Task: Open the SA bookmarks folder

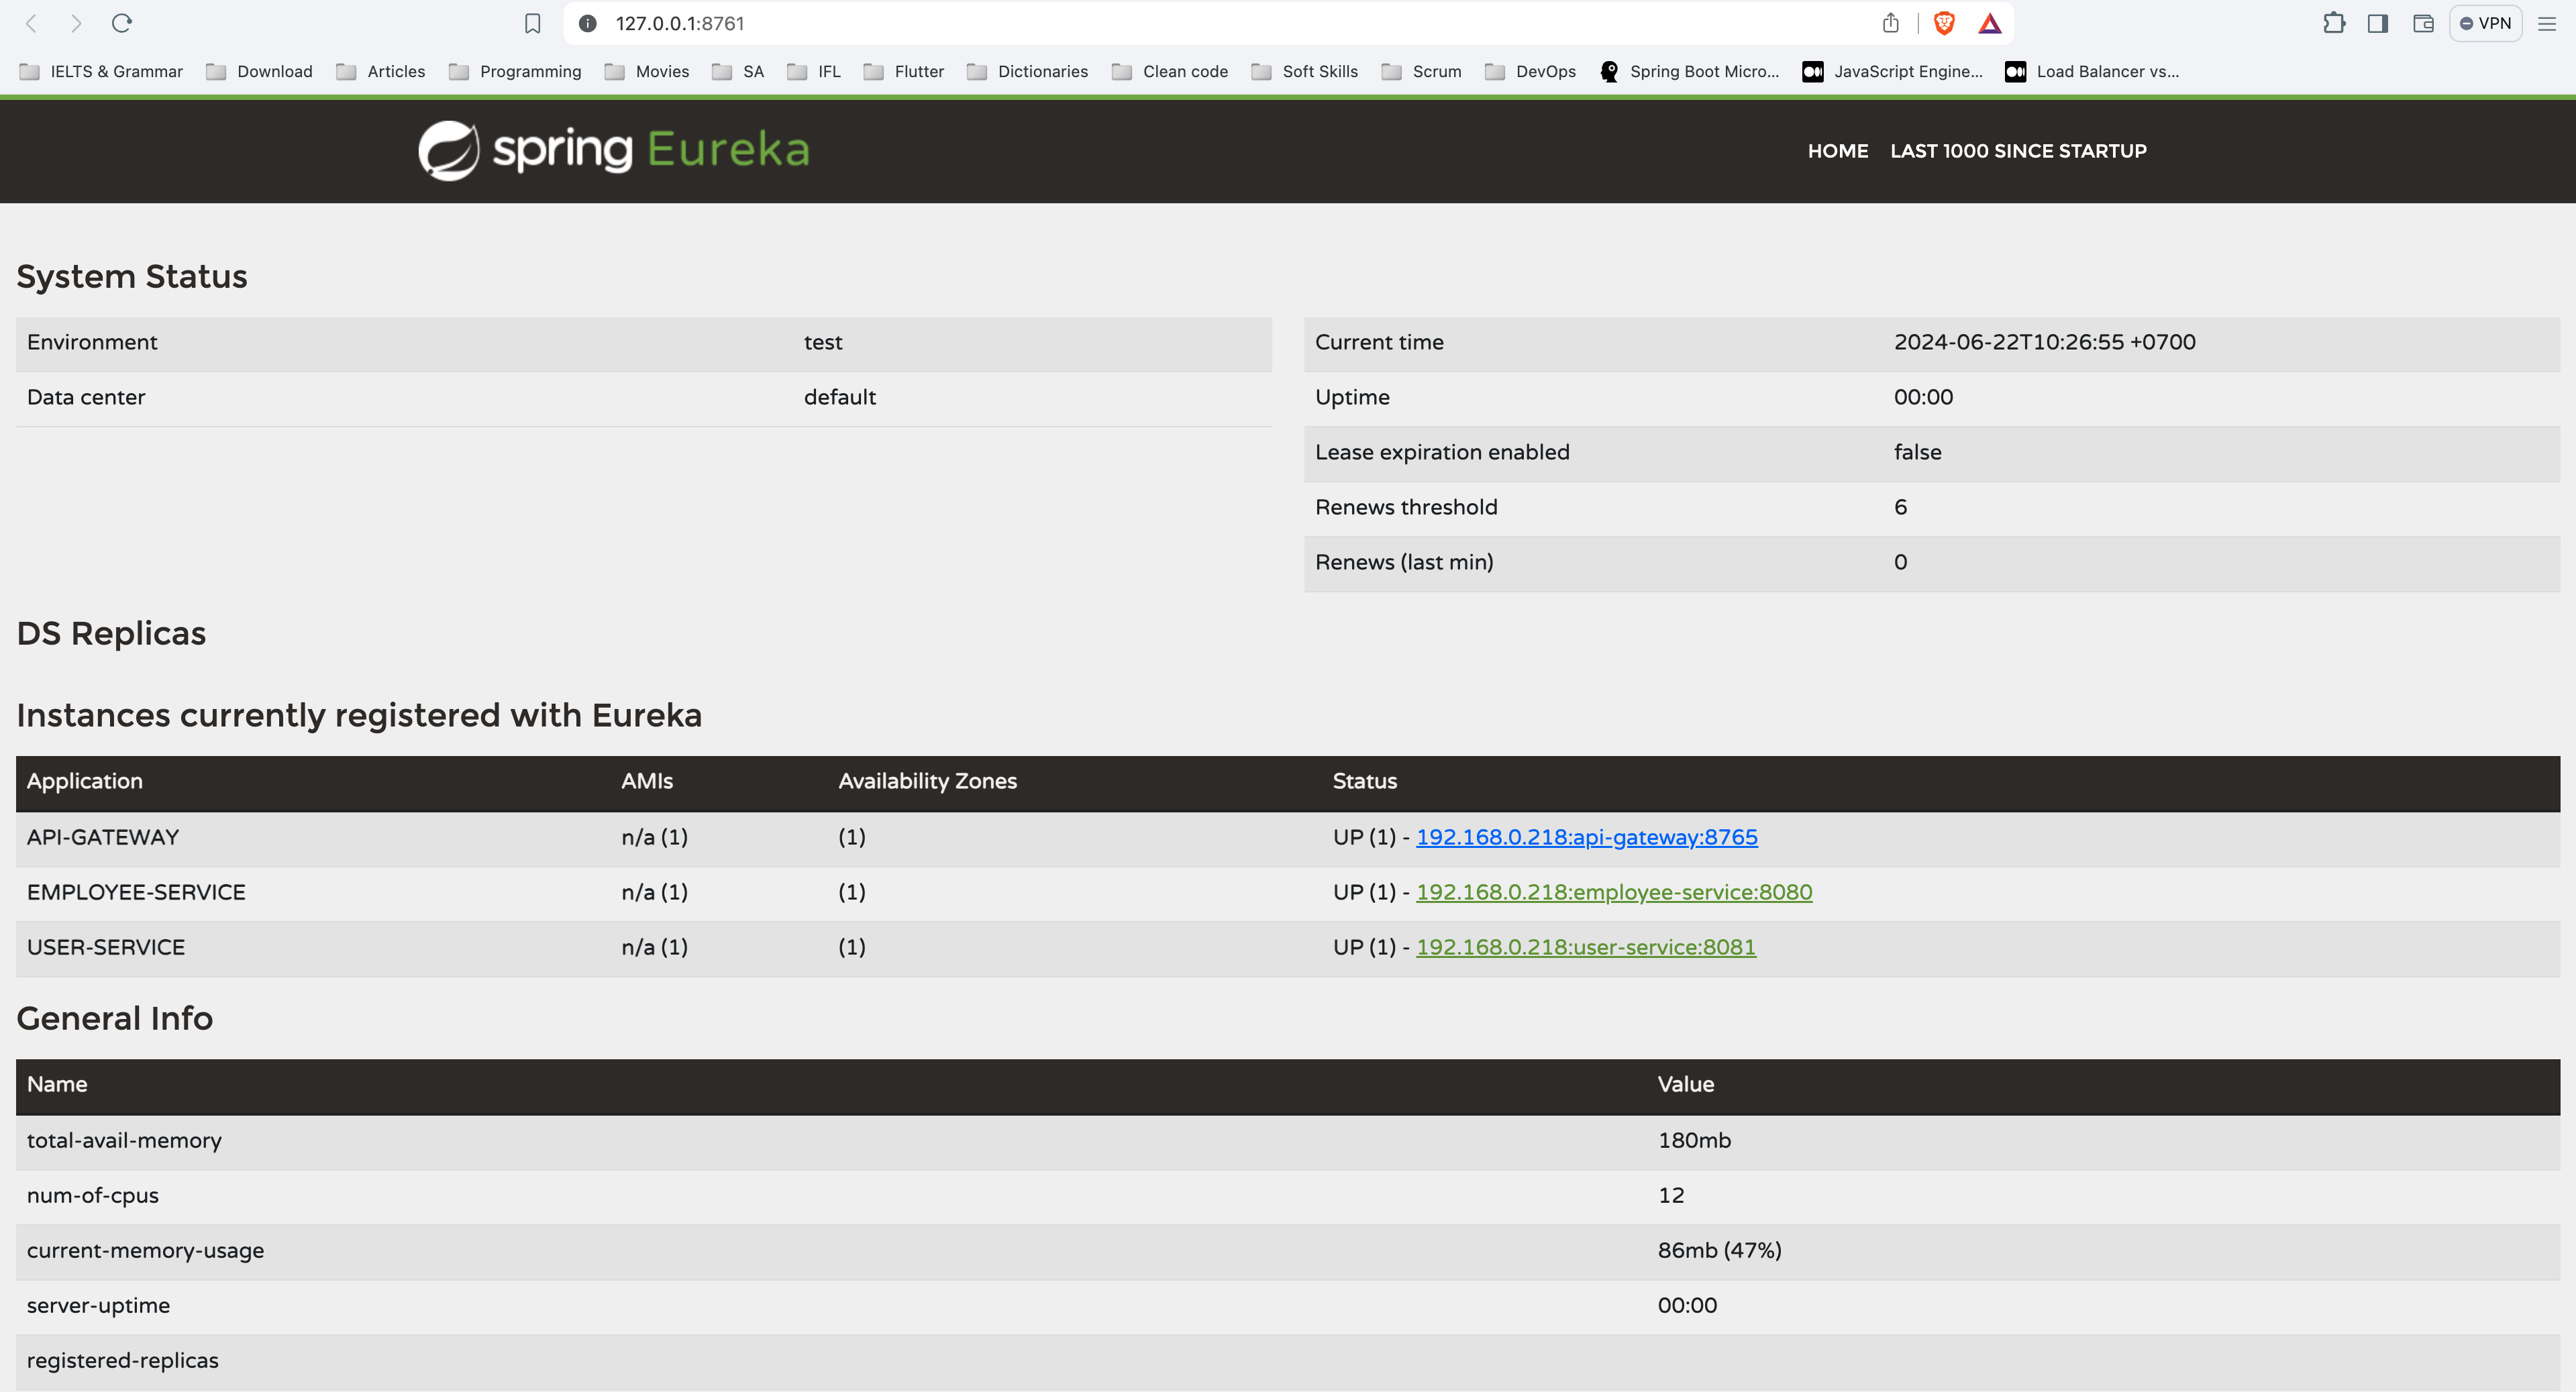Action: (738, 71)
